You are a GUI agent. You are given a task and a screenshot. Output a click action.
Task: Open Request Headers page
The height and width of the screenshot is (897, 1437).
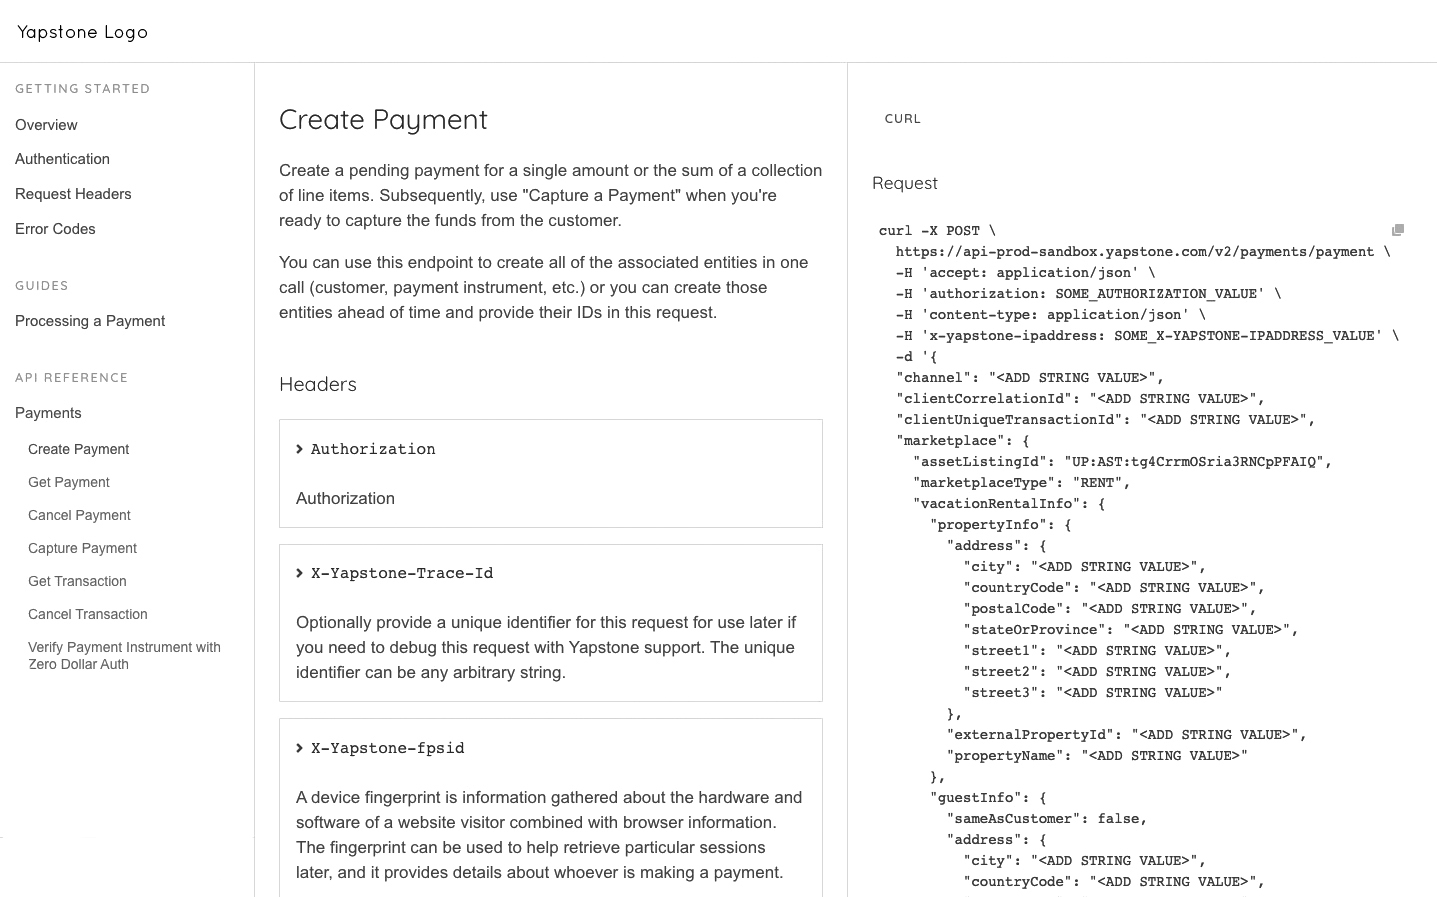[x=73, y=194]
